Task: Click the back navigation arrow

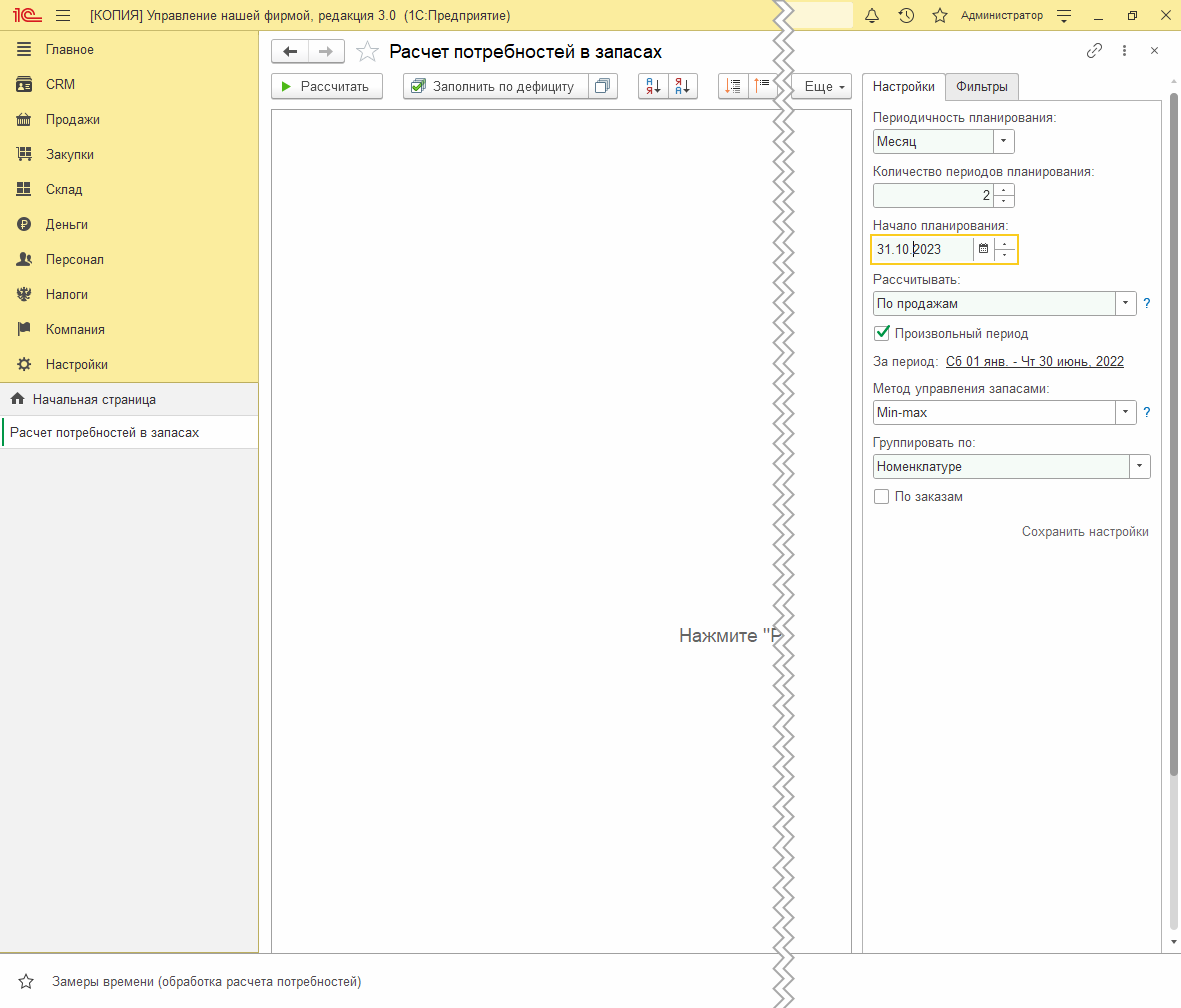Action: [x=290, y=52]
